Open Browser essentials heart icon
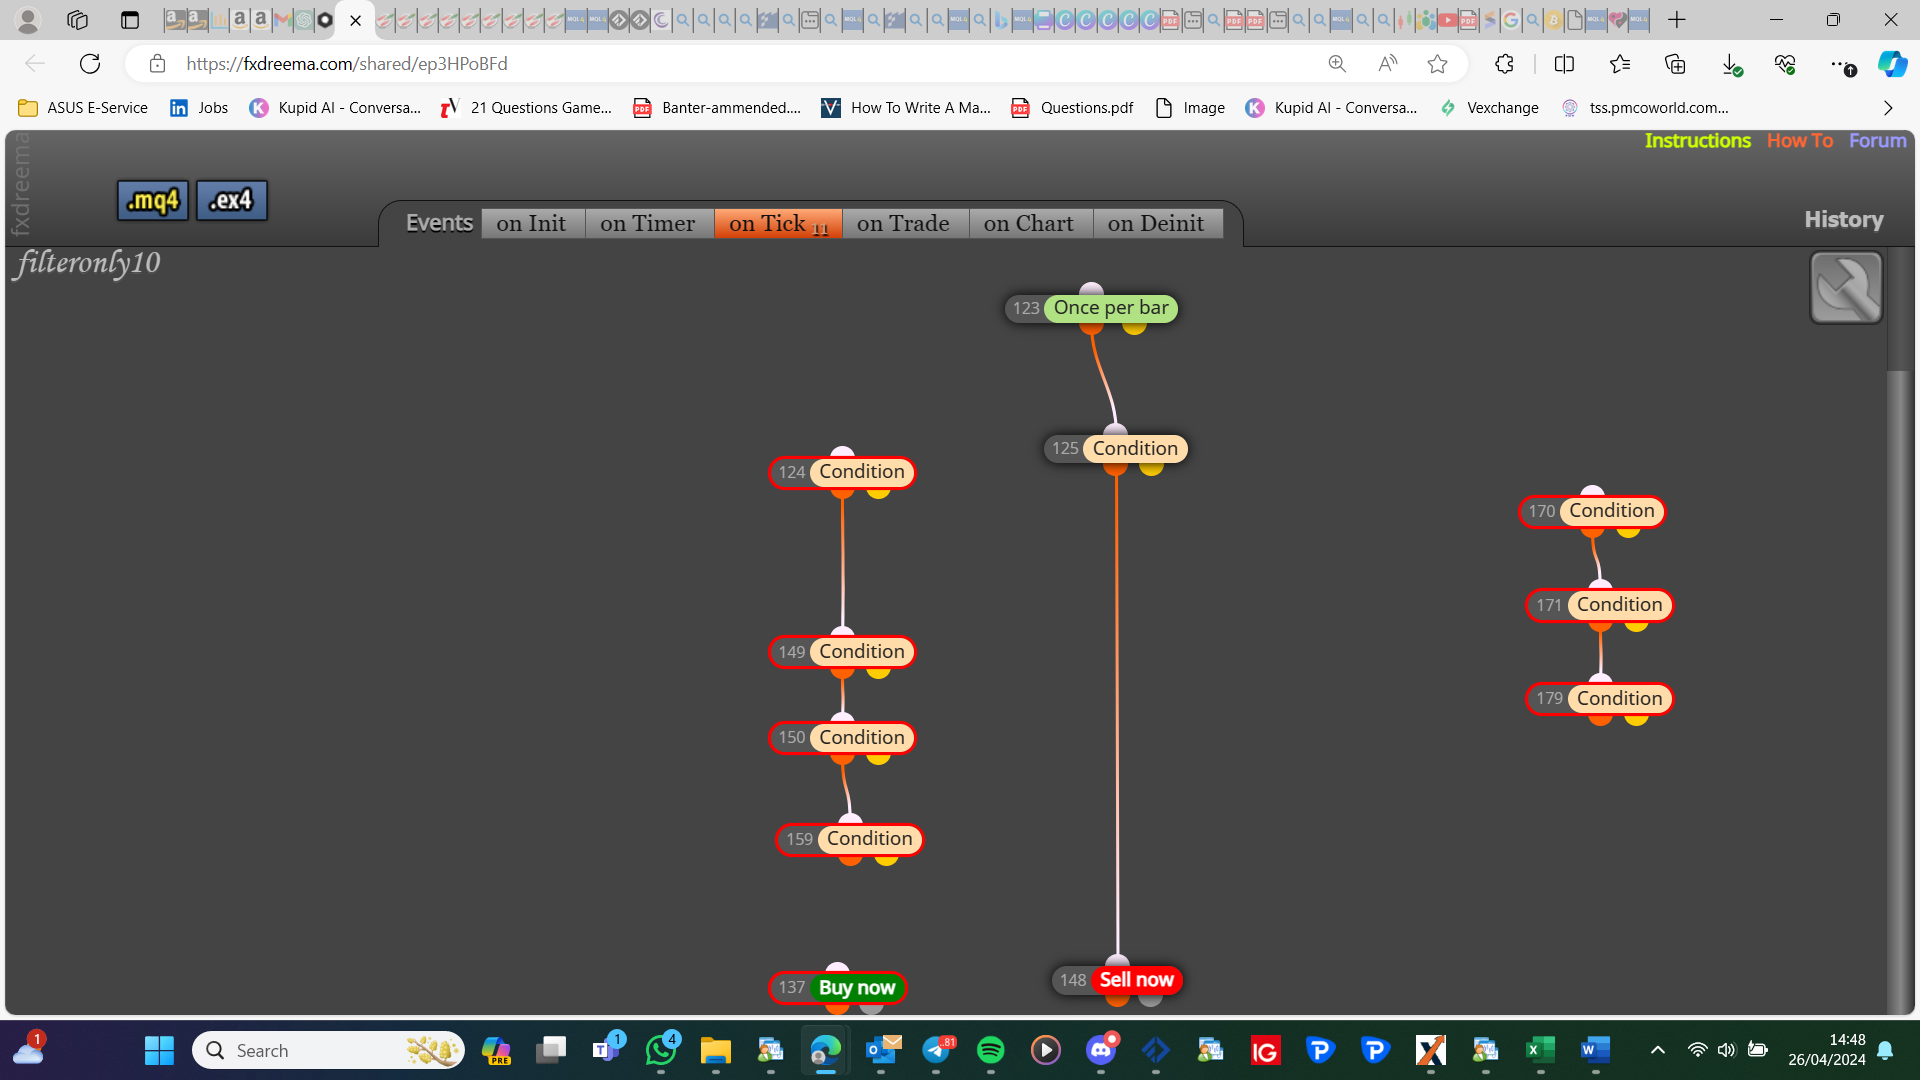Screen dimensions: 1920x1080 [1785, 64]
